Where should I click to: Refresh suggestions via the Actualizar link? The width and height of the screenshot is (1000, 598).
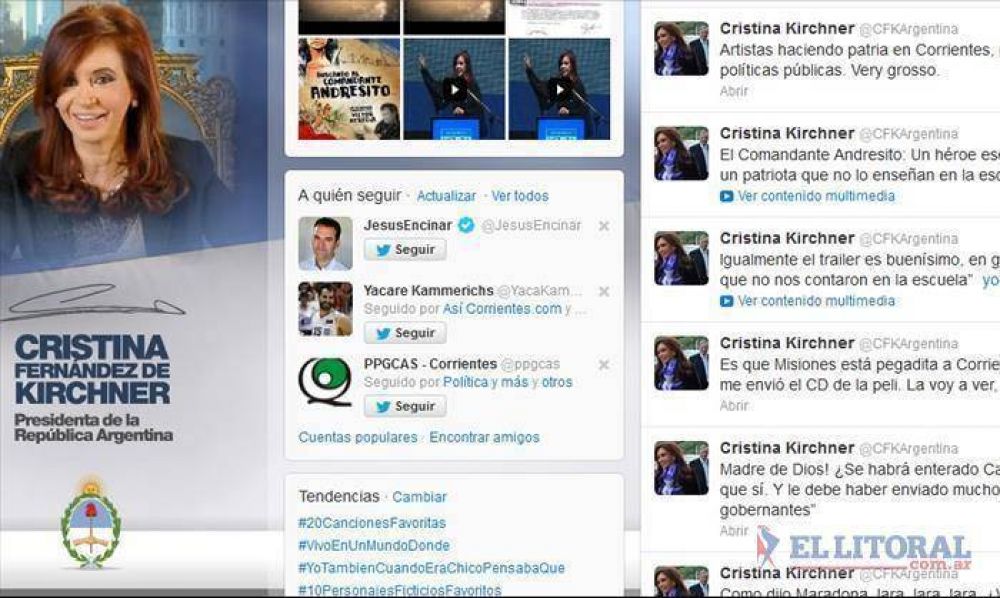[446, 196]
